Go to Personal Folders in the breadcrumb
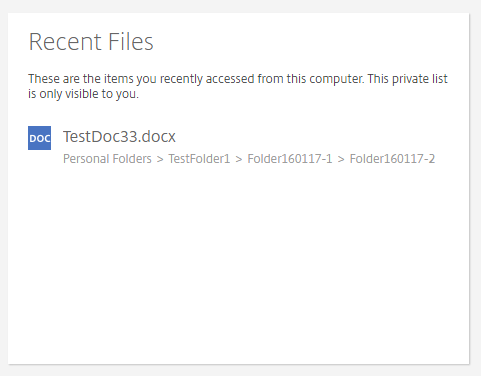This screenshot has width=481, height=376. coord(107,159)
